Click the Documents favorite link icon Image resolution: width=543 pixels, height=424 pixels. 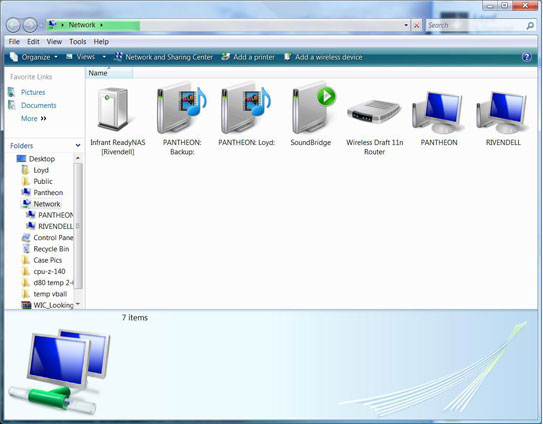click(12, 105)
